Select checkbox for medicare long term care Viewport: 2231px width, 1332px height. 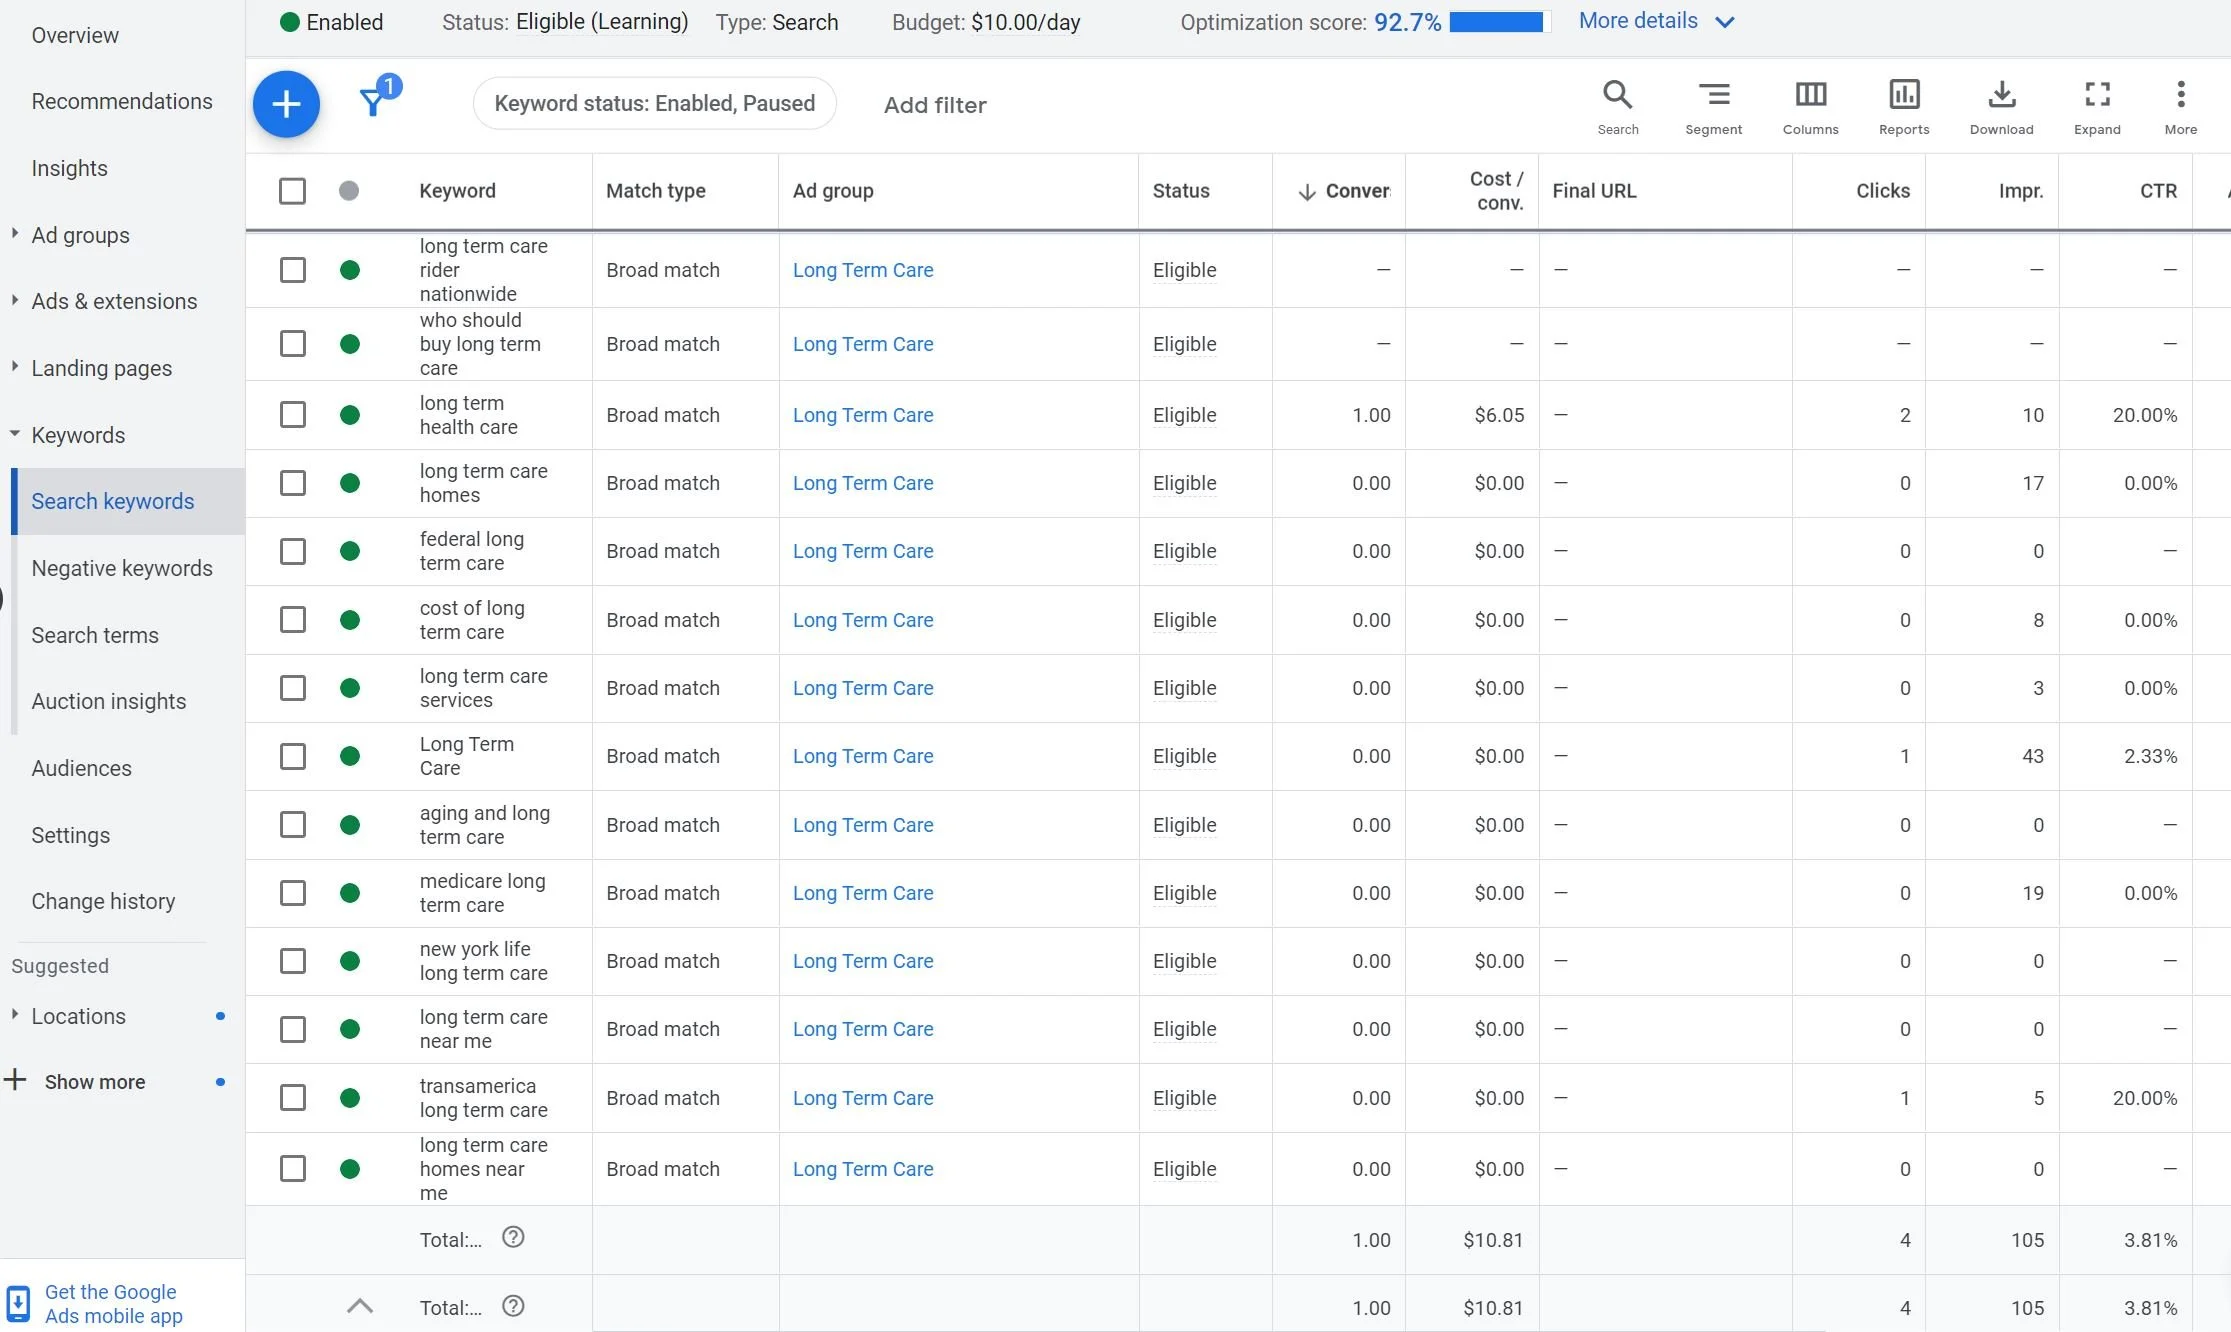point(292,893)
